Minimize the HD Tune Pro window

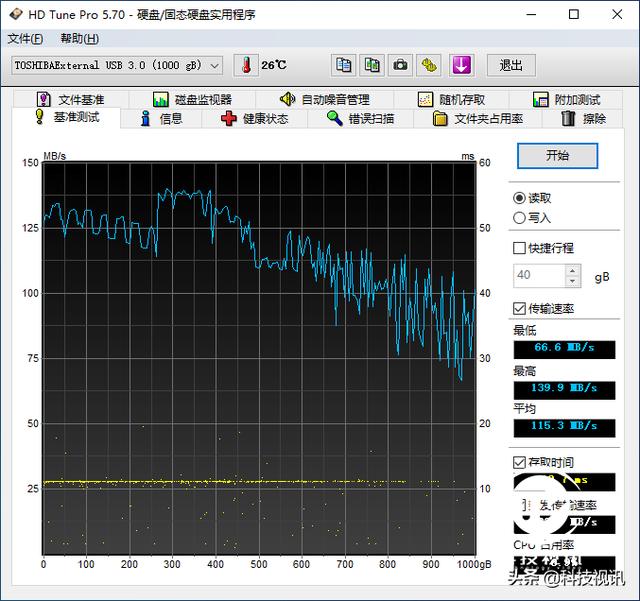coord(531,14)
